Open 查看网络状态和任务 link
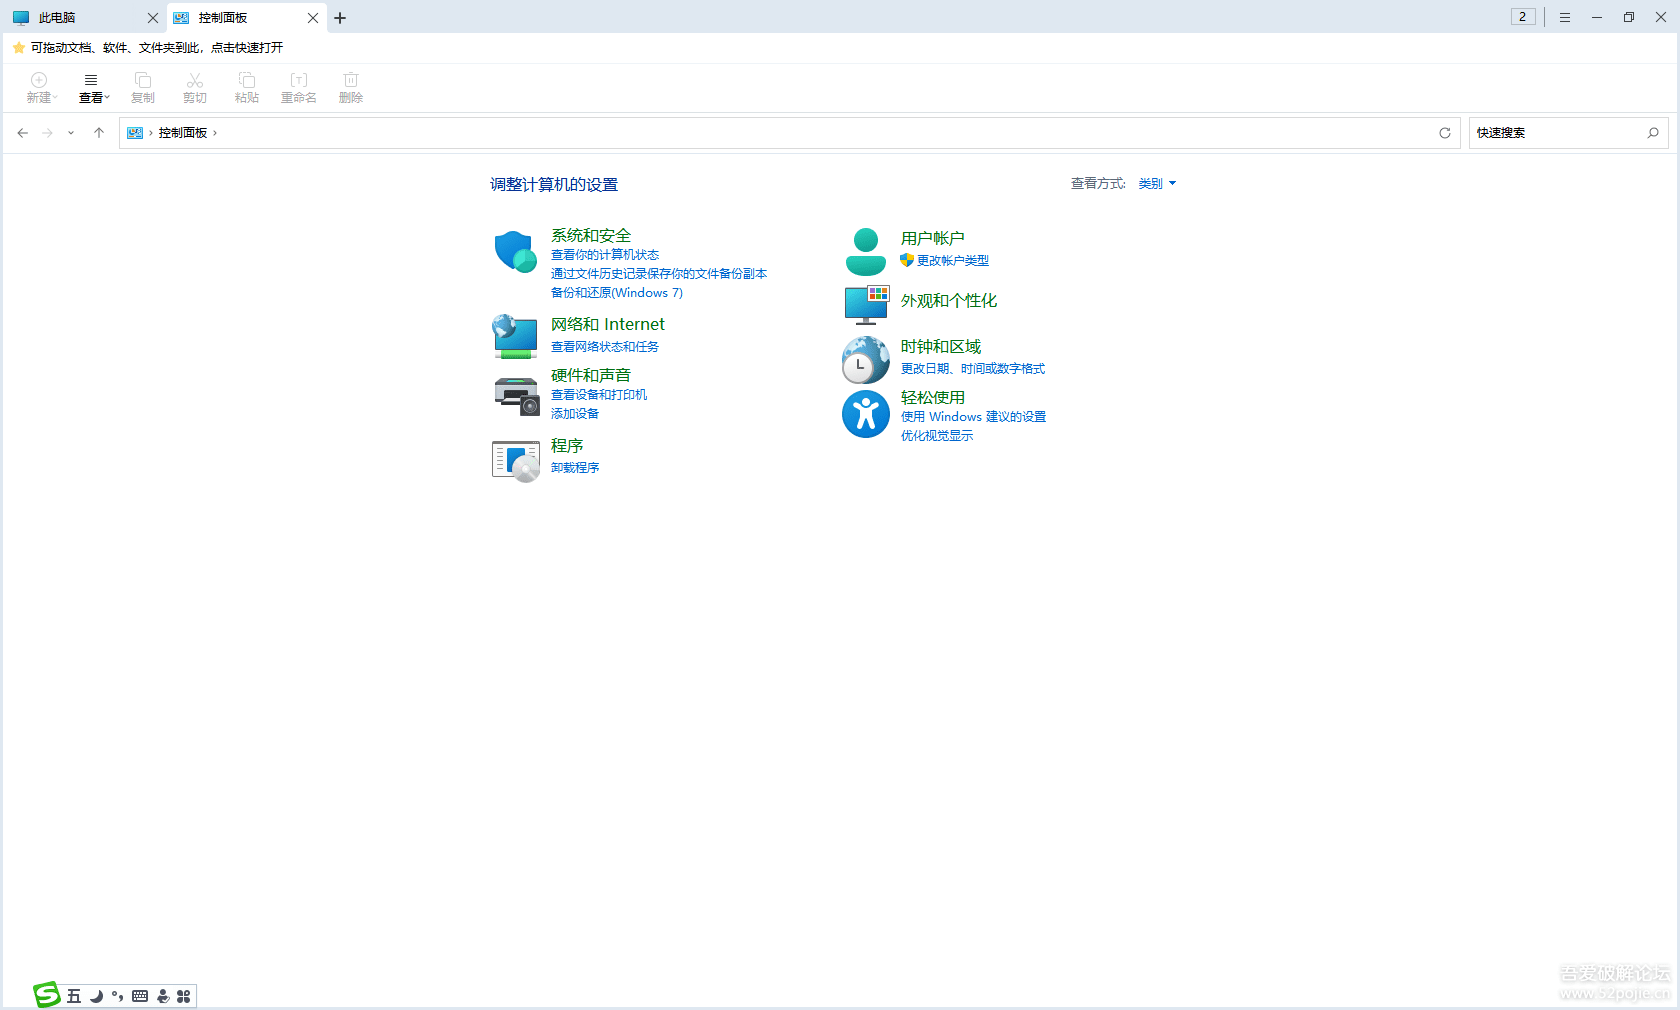This screenshot has width=1680, height=1010. tap(605, 347)
